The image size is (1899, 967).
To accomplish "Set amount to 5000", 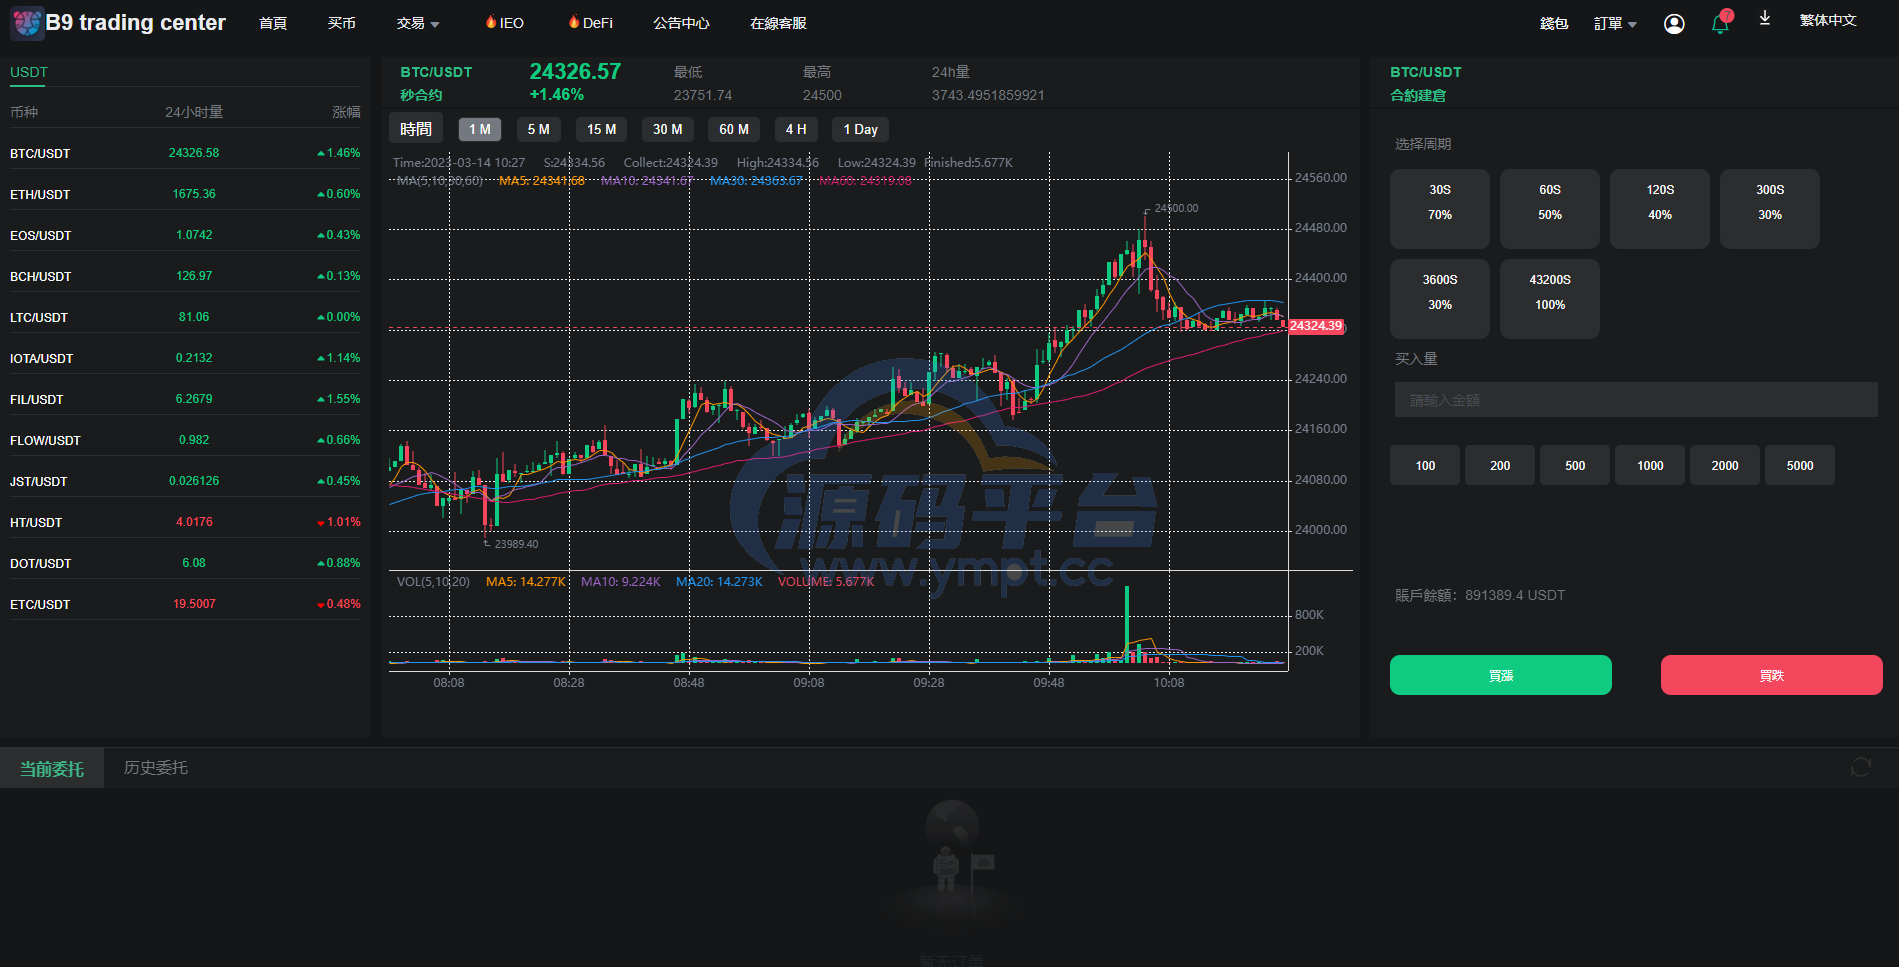I will pos(1800,465).
